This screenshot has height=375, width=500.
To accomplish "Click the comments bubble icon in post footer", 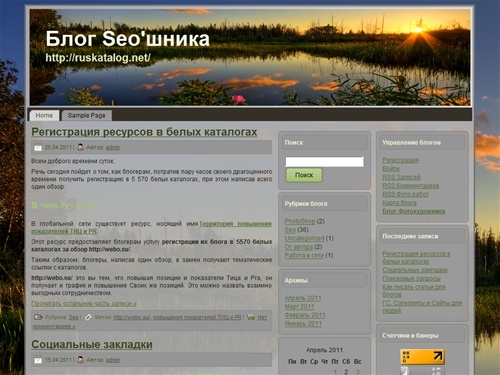I will pos(251,317).
